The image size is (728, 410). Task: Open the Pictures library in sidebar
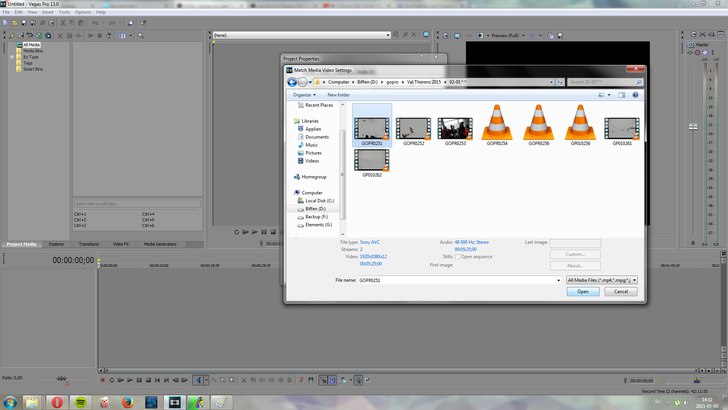pyautogui.click(x=313, y=153)
